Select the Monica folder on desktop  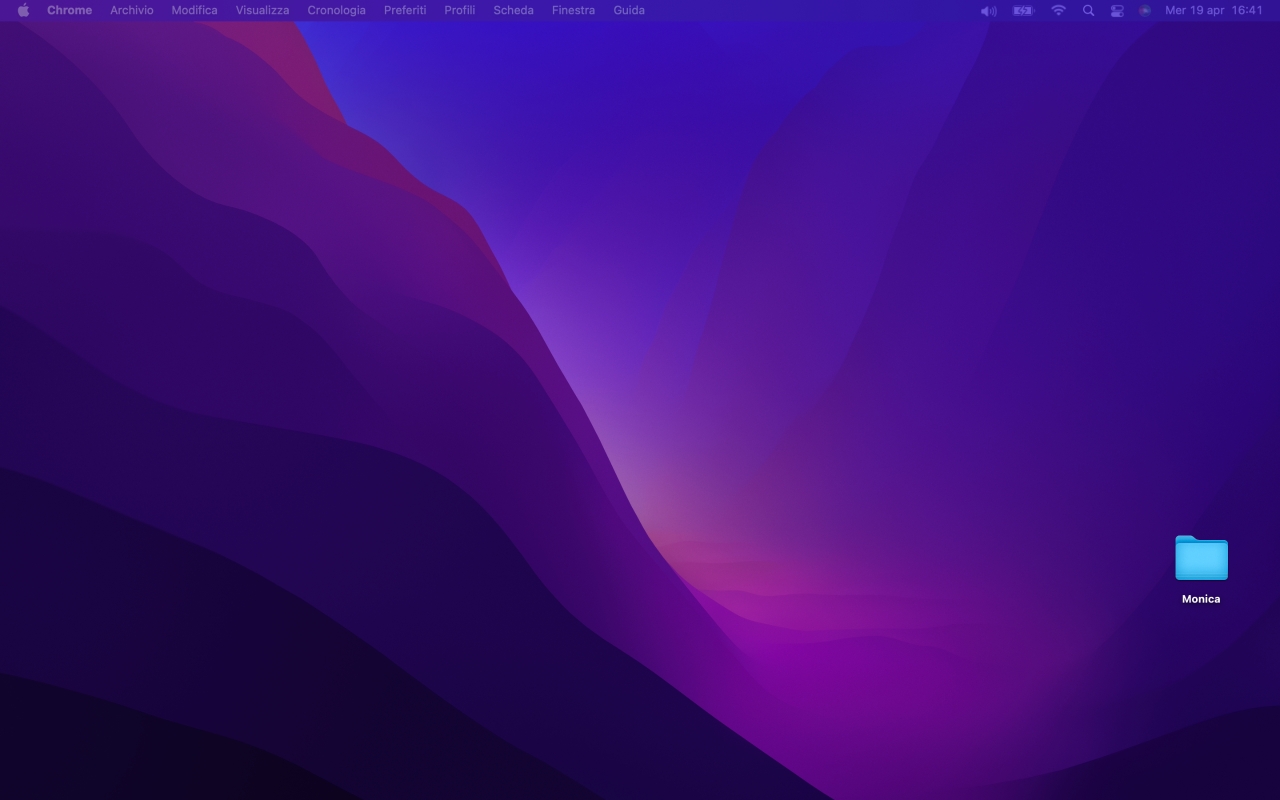pyautogui.click(x=1201, y=559)
